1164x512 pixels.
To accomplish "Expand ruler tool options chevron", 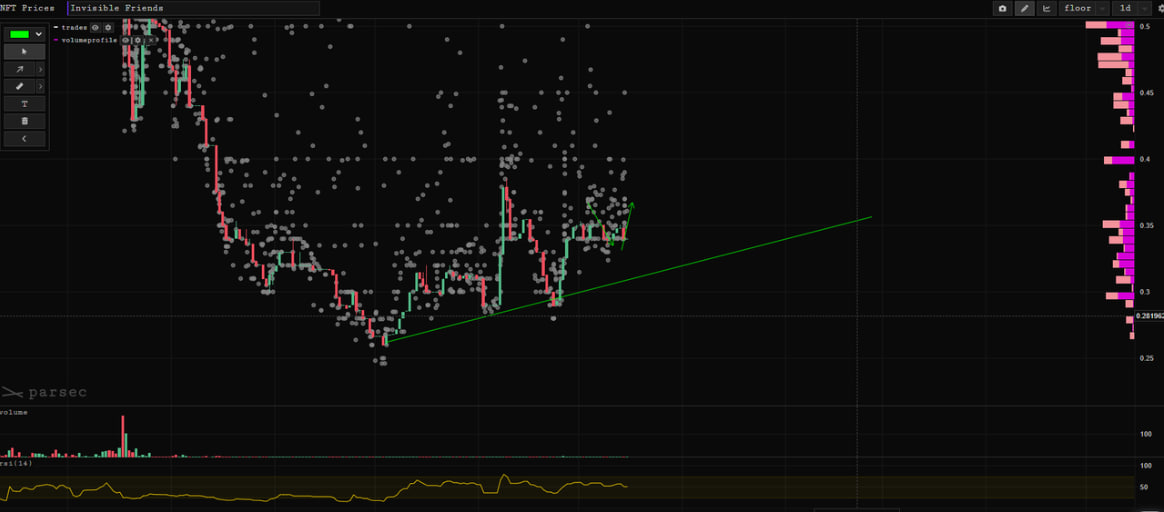I will (x=40, y=86).
